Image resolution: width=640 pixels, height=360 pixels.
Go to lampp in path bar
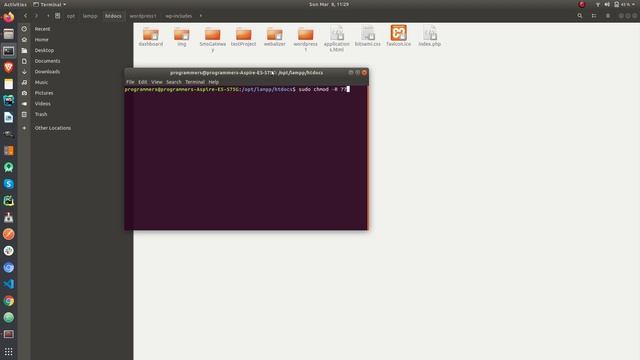pyautogui.click(x=90, y=16)
